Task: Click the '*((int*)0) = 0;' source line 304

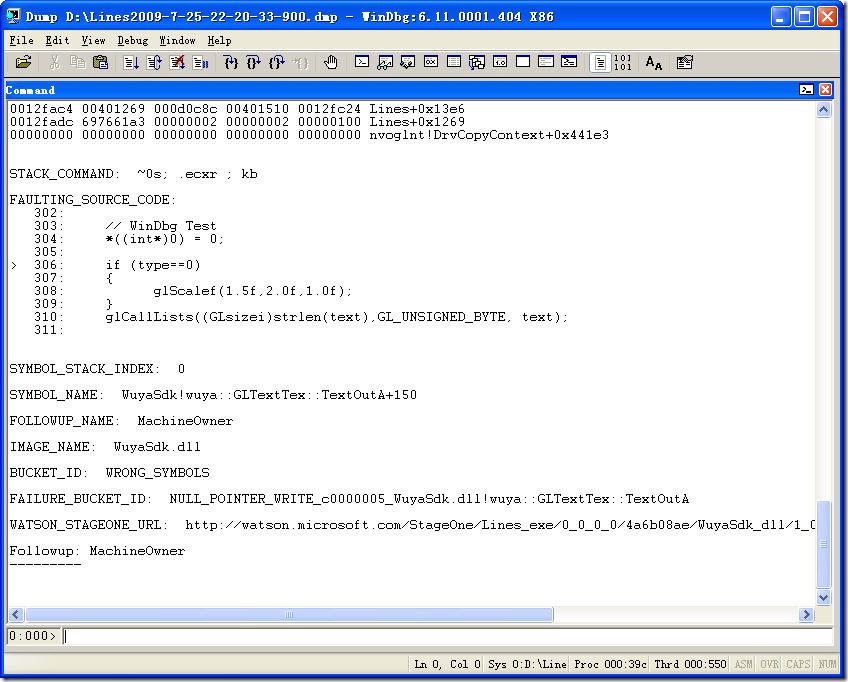Action: pos(164,239)
